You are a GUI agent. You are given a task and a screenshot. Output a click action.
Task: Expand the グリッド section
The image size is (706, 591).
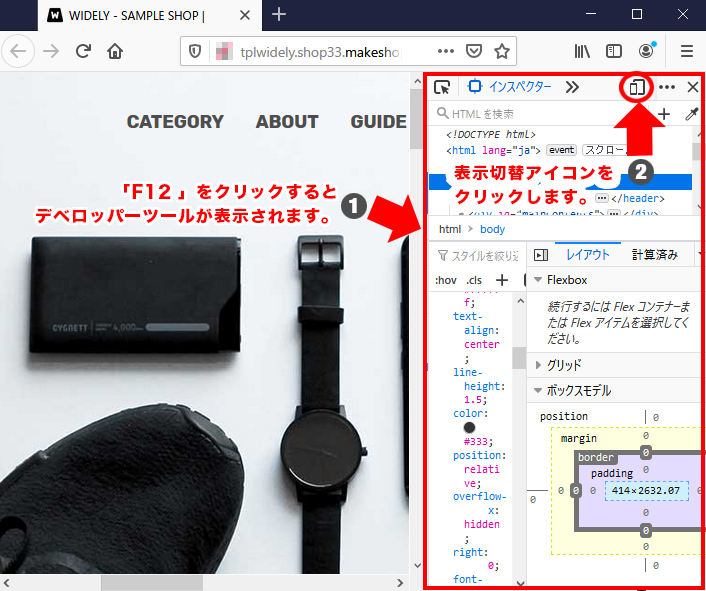click(538, 365)
